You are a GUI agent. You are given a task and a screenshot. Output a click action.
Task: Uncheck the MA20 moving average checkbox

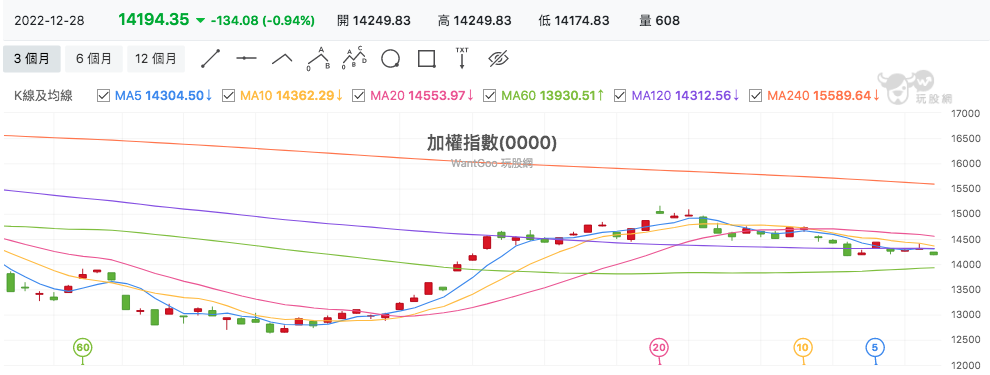point(359,95)
